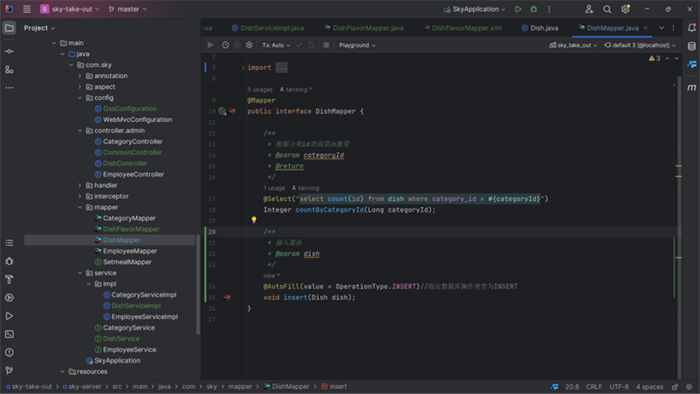Screen dimensions: 700x394
Task: Open IDE settings gear
Action: point(625,9)
